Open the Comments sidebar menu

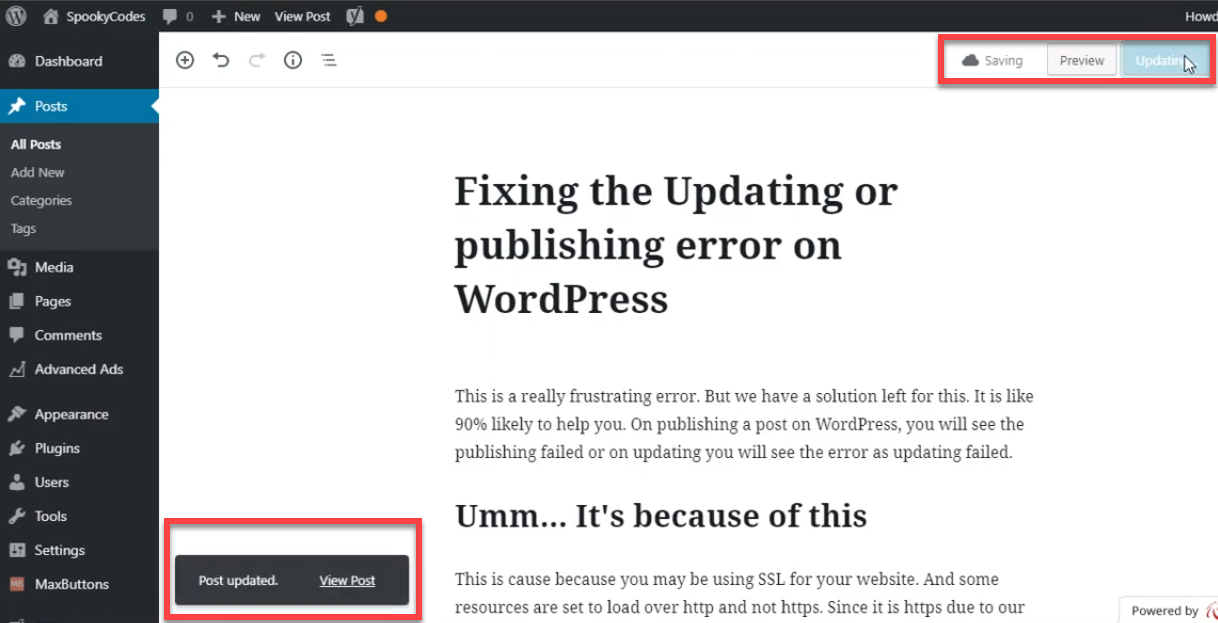tap(79, 335)
